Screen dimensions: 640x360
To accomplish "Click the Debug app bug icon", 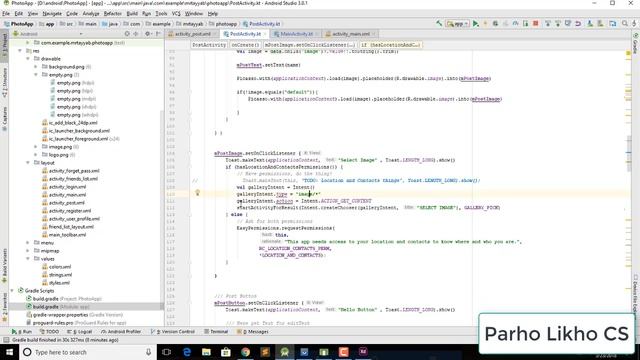I will tap(495, 24).
